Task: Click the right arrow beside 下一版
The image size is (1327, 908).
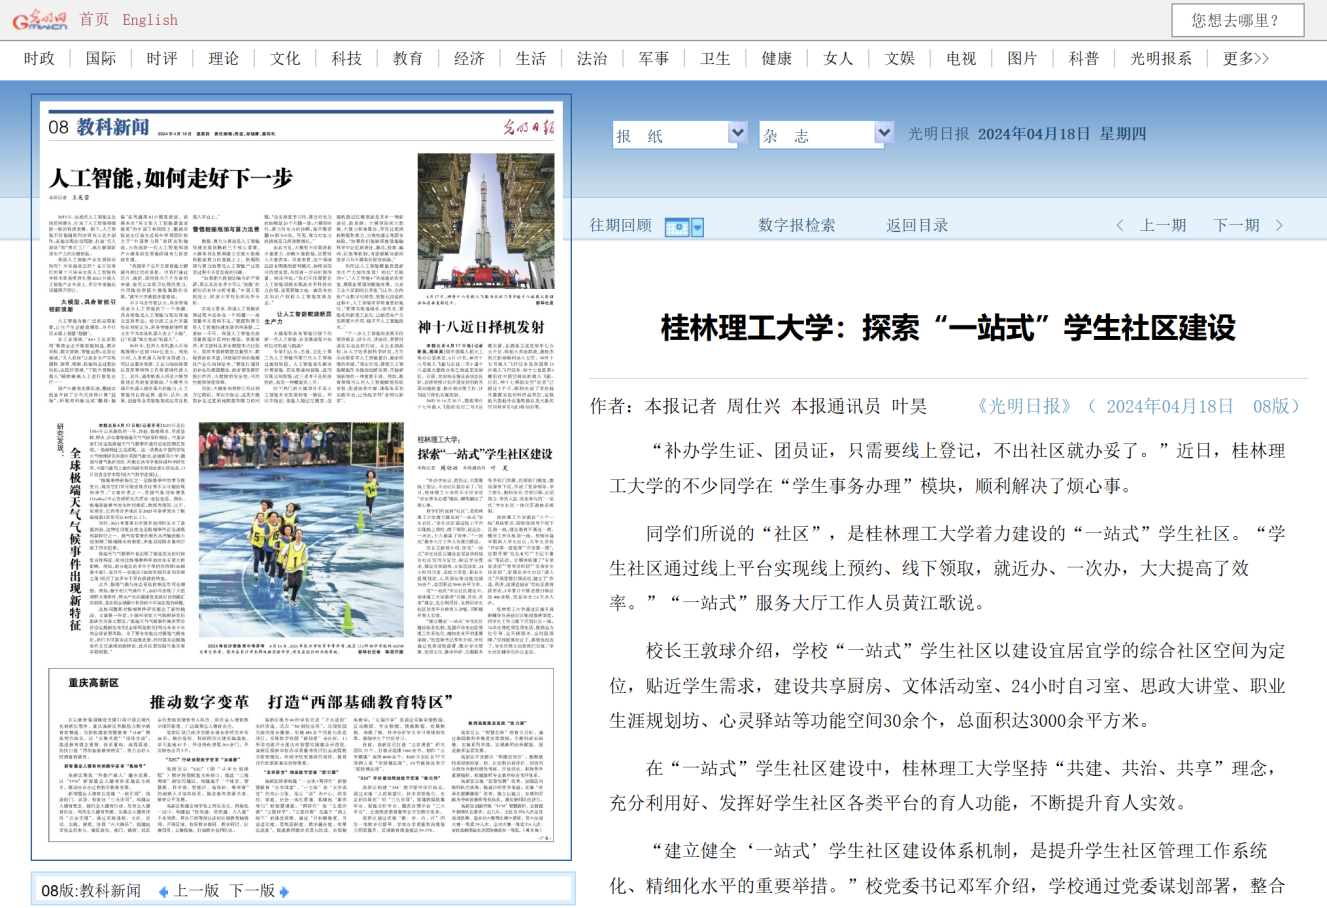Action: [x=284, y=891]
